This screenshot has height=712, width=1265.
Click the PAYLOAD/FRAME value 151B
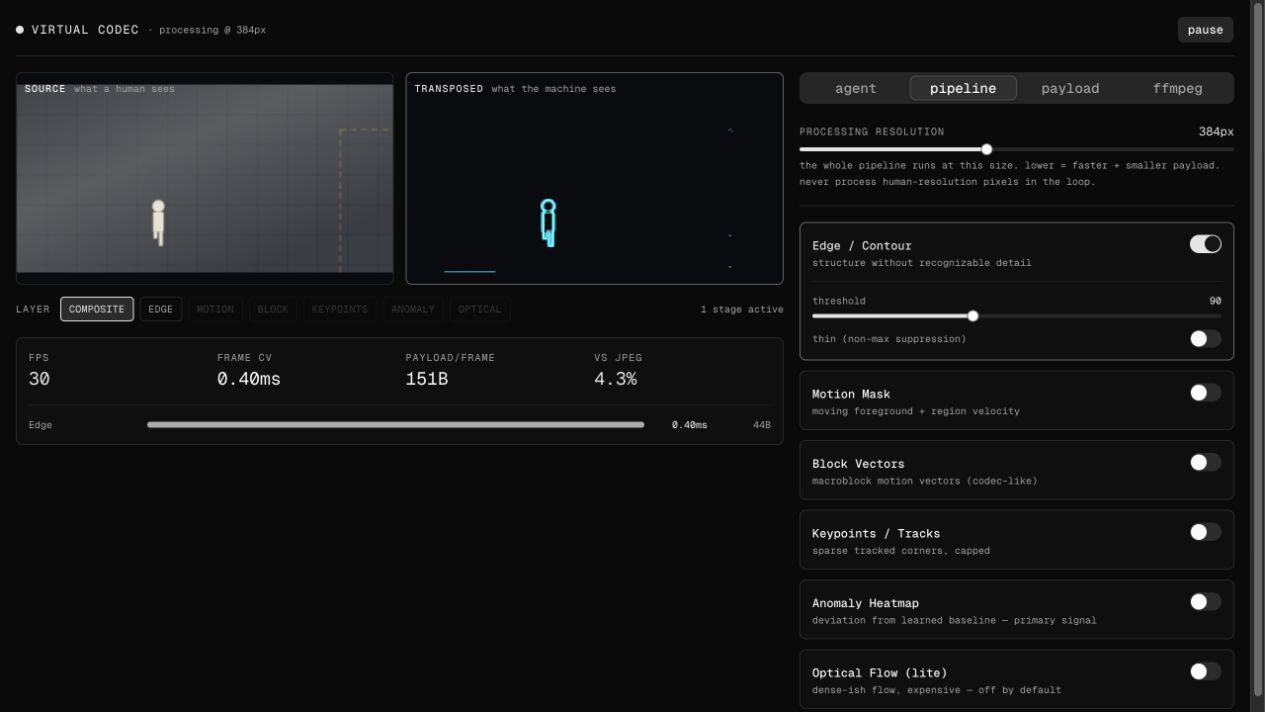[x=427, y=379]
